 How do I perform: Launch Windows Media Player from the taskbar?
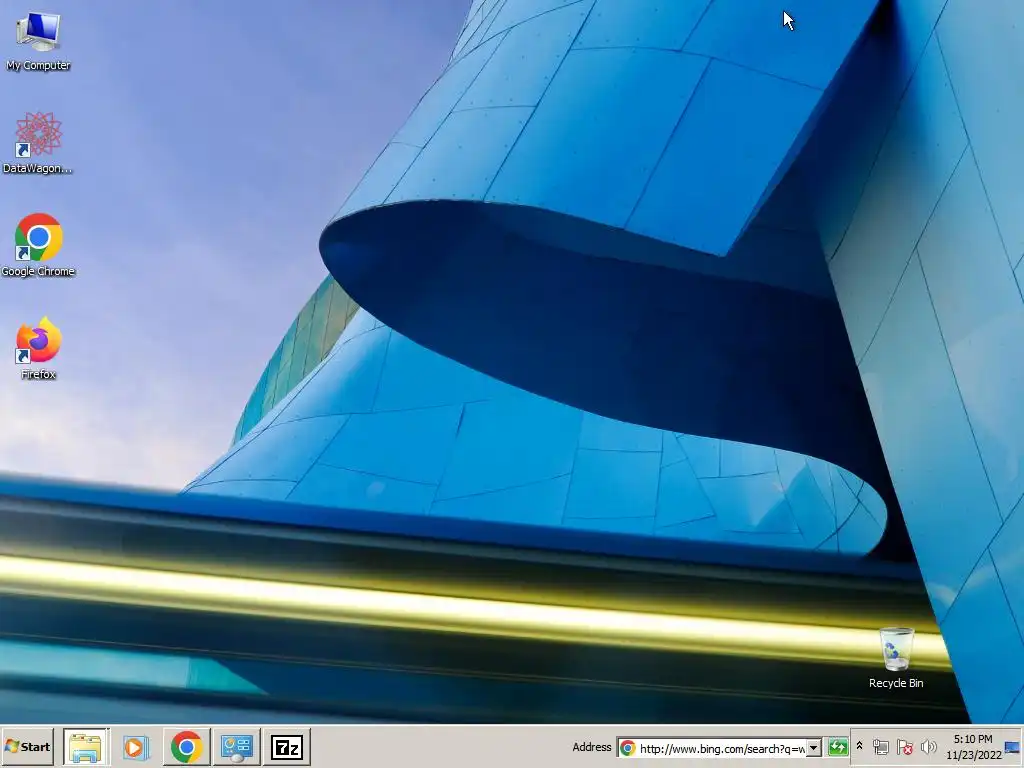[136, 747]
